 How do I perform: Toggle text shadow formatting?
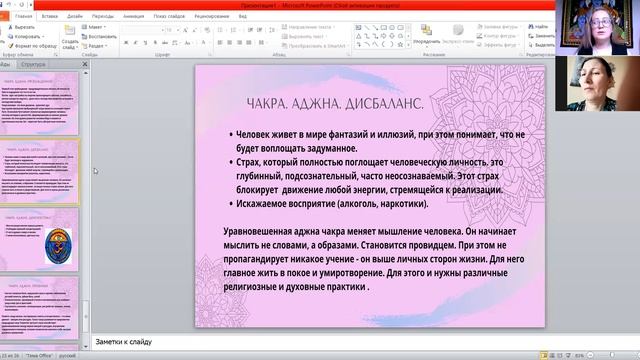click(155, 42)
